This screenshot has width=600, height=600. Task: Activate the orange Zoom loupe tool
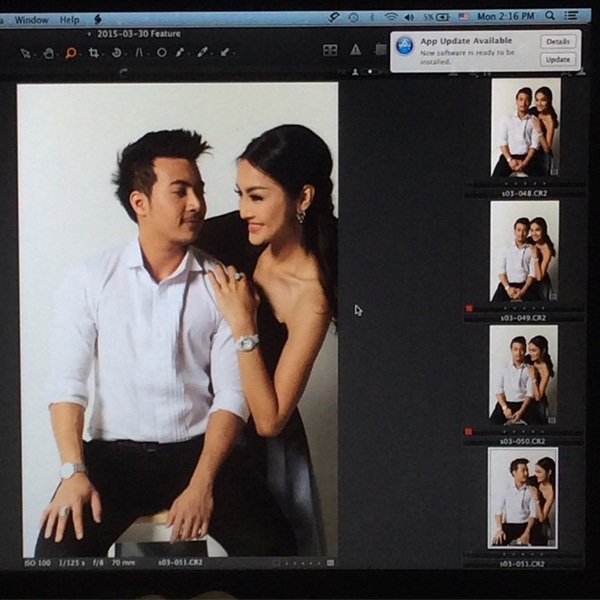[x=70, y=53]
